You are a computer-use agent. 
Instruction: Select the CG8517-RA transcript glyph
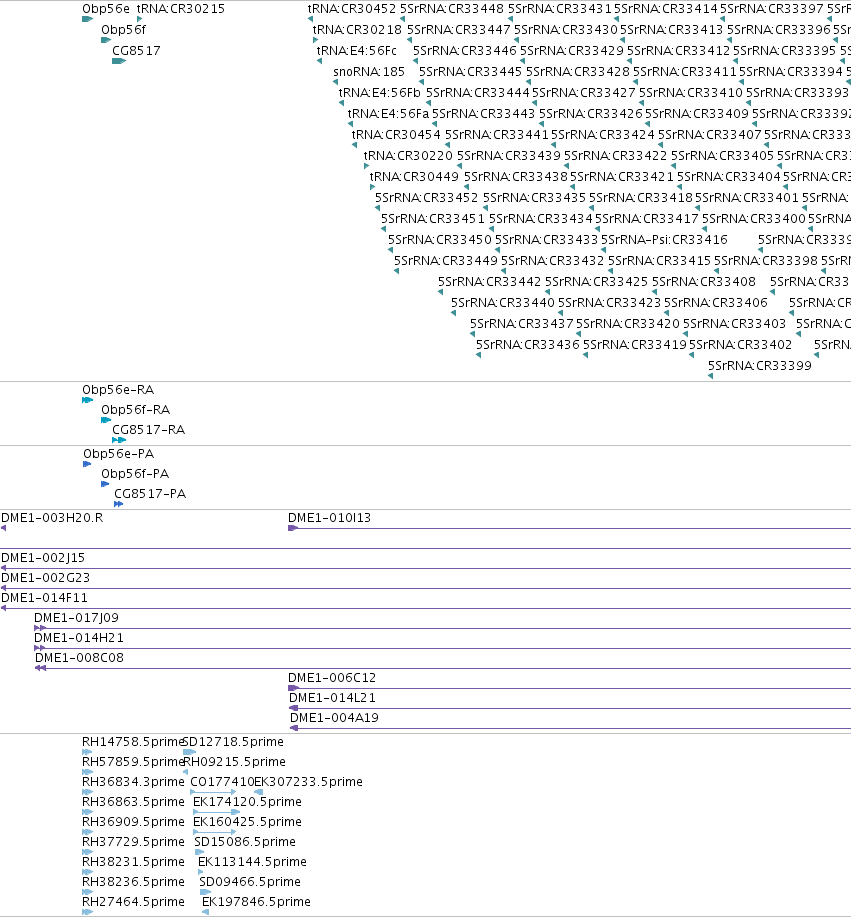(119, 440)
